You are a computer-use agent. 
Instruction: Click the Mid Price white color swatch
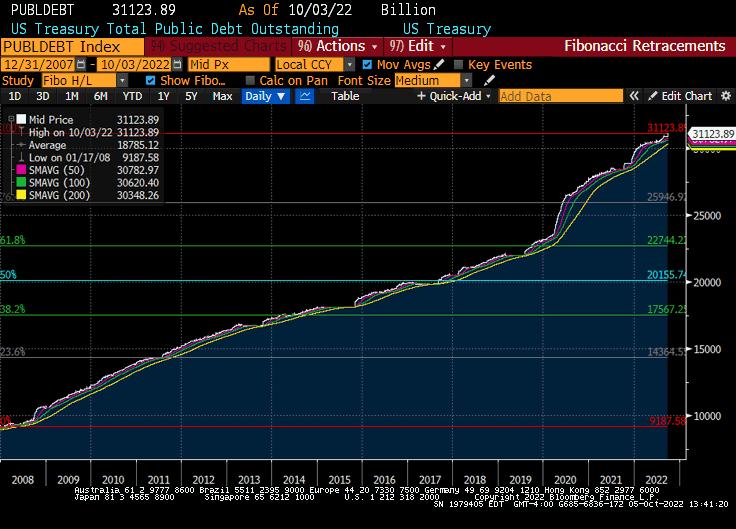[21, 119]
